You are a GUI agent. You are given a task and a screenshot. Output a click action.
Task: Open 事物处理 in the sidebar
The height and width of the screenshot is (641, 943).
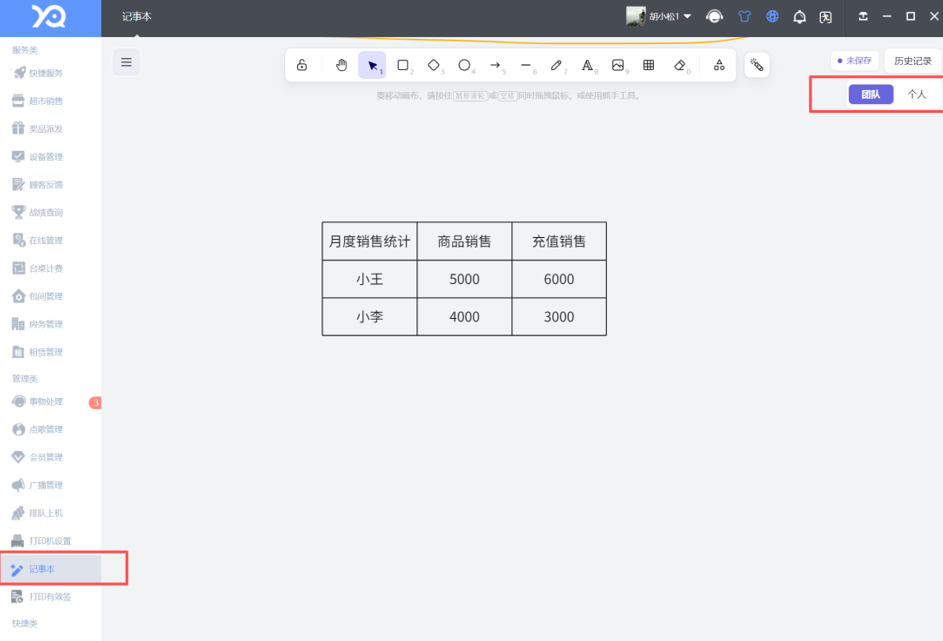51,402
